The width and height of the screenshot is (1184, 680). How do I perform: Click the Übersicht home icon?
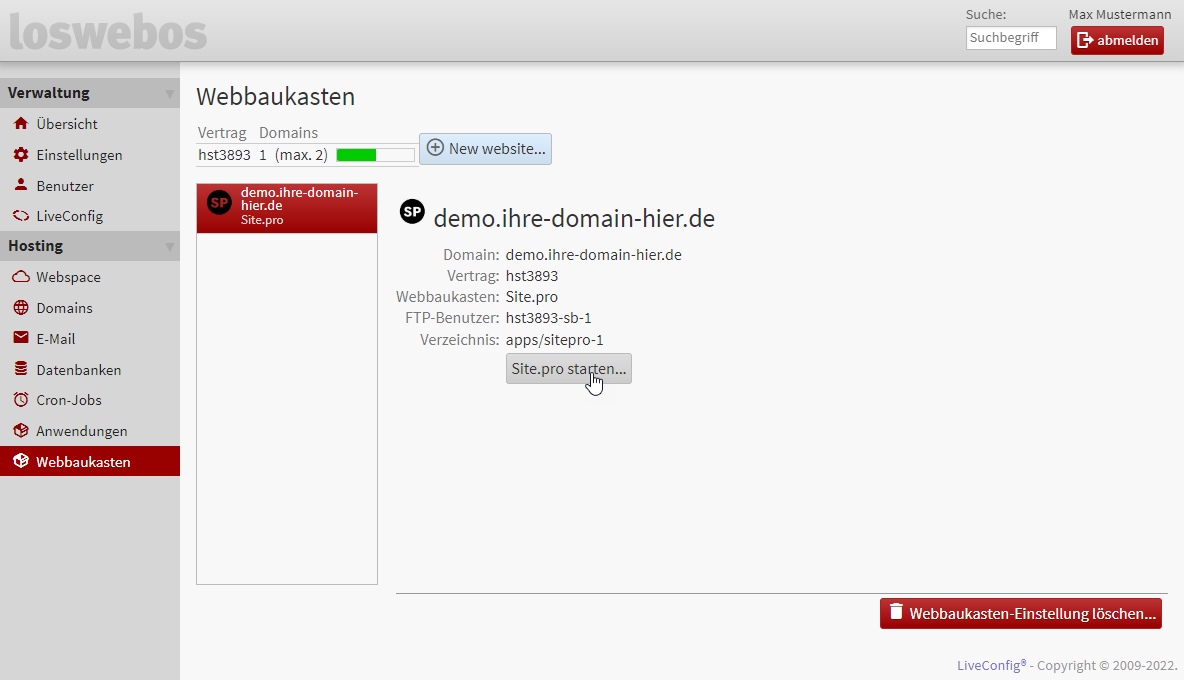click(20, 124)
